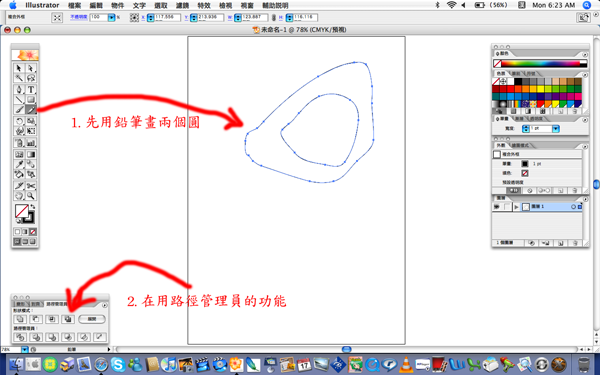Select the black swatch in Swatches panel
The image size is (600, 375).
[518, 82]
